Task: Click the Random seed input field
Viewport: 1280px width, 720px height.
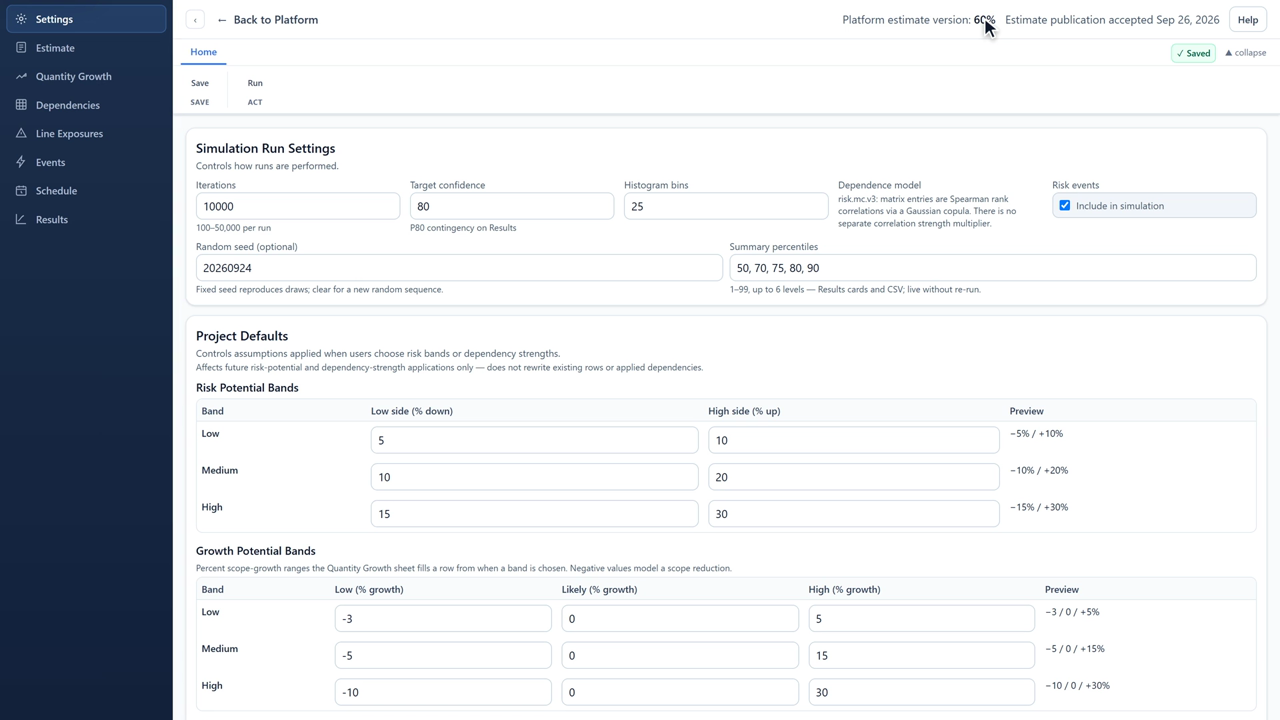Action: (459, 268)
